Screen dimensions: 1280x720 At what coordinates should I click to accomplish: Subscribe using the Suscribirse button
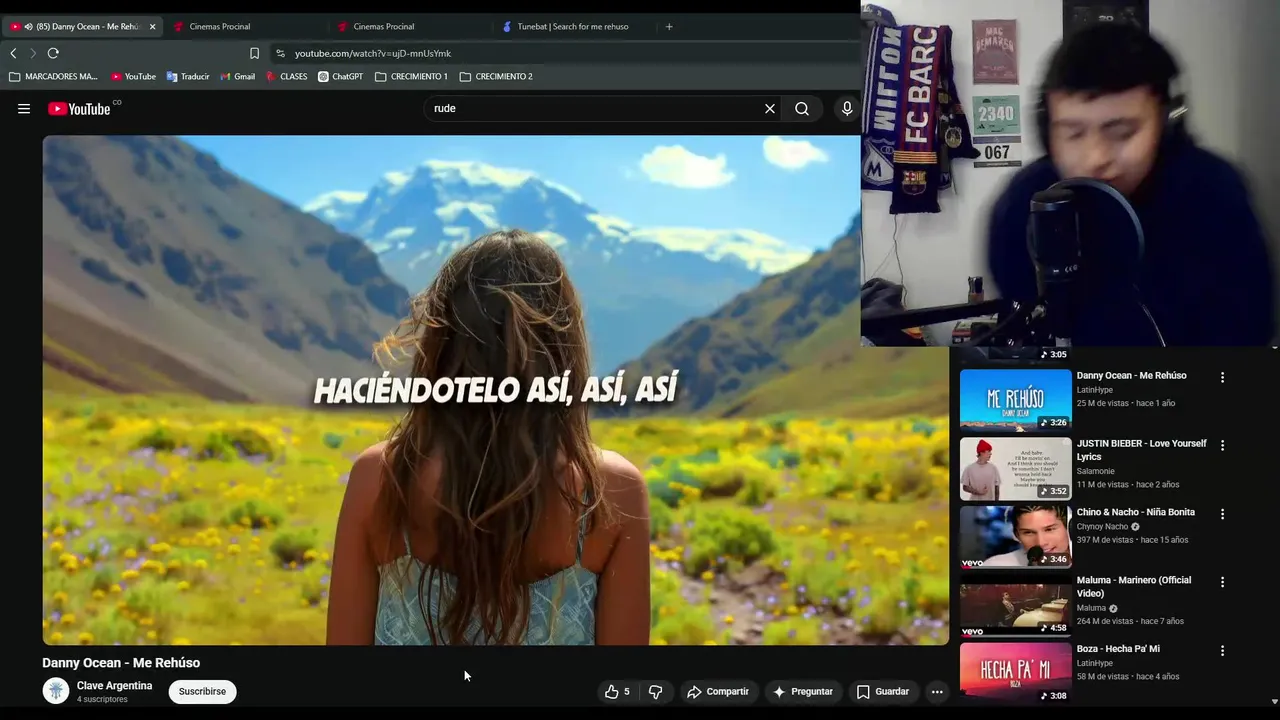click(202, 691)
